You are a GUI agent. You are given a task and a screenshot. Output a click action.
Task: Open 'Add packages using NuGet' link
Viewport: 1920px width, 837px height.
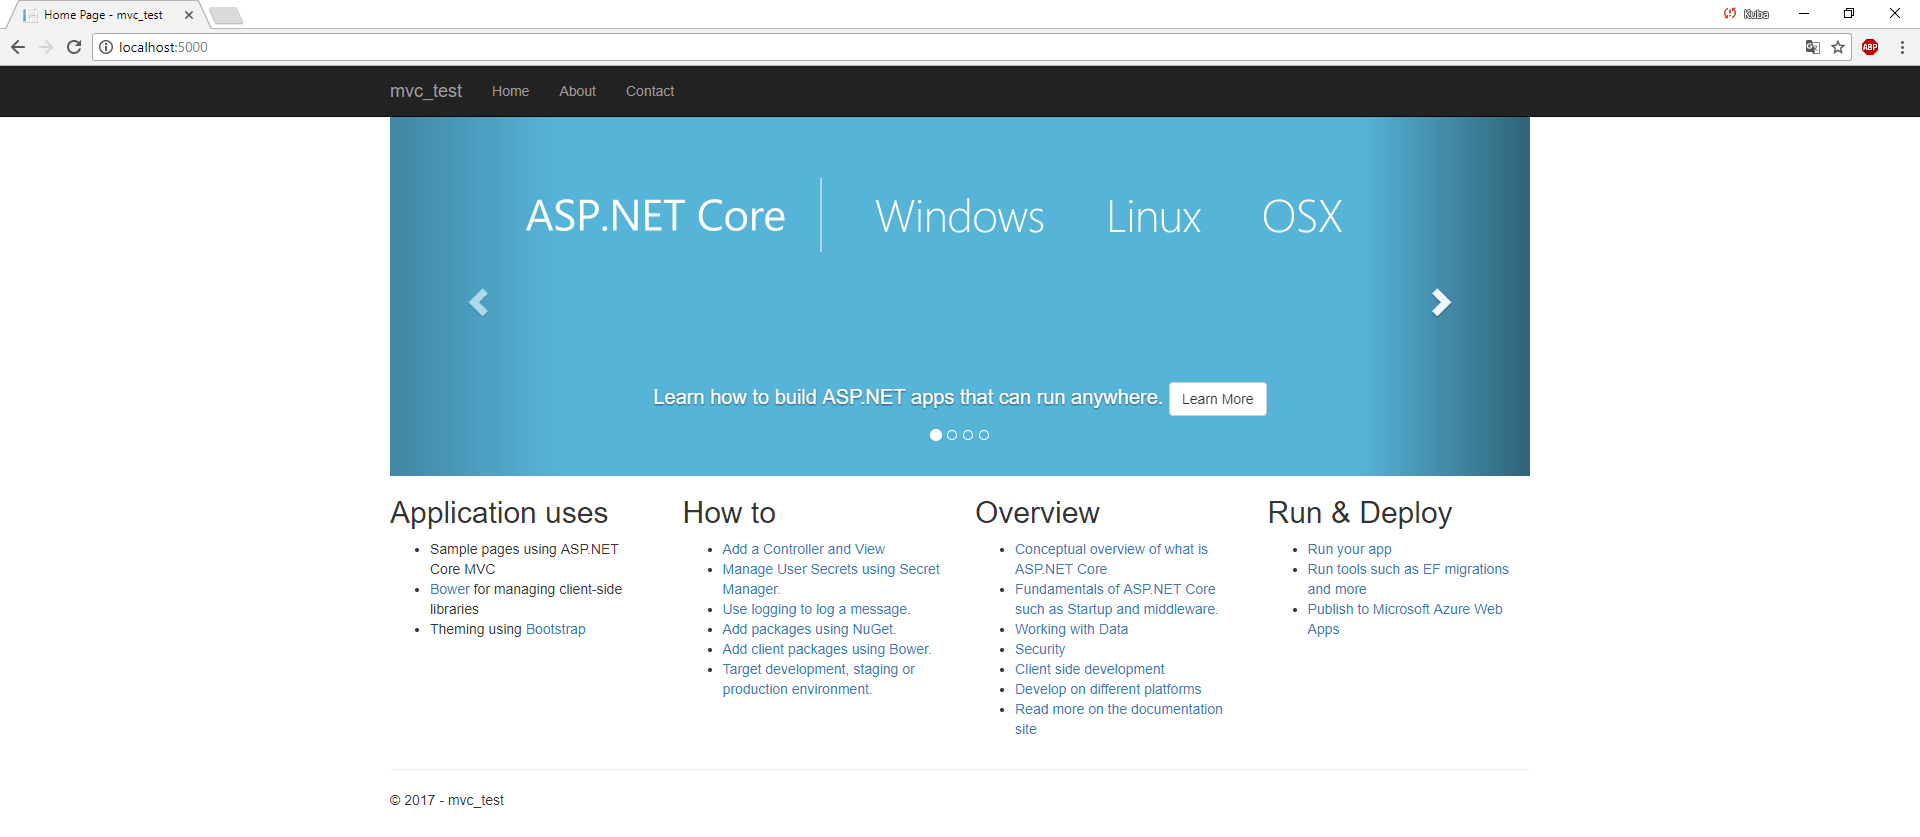click(808, 629)
